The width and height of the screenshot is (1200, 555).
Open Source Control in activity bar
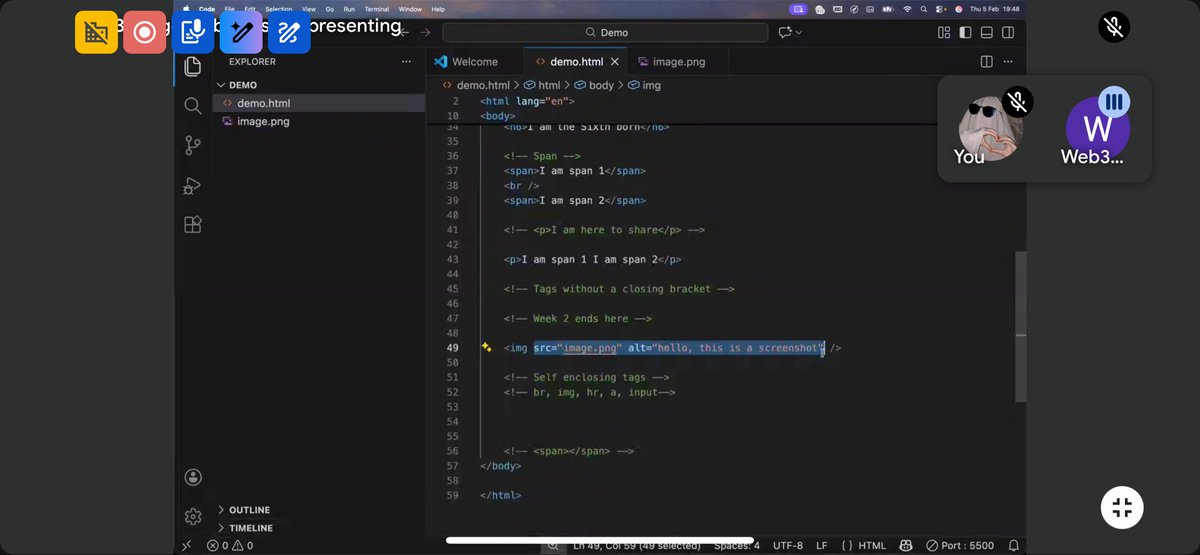click(193, 146)
